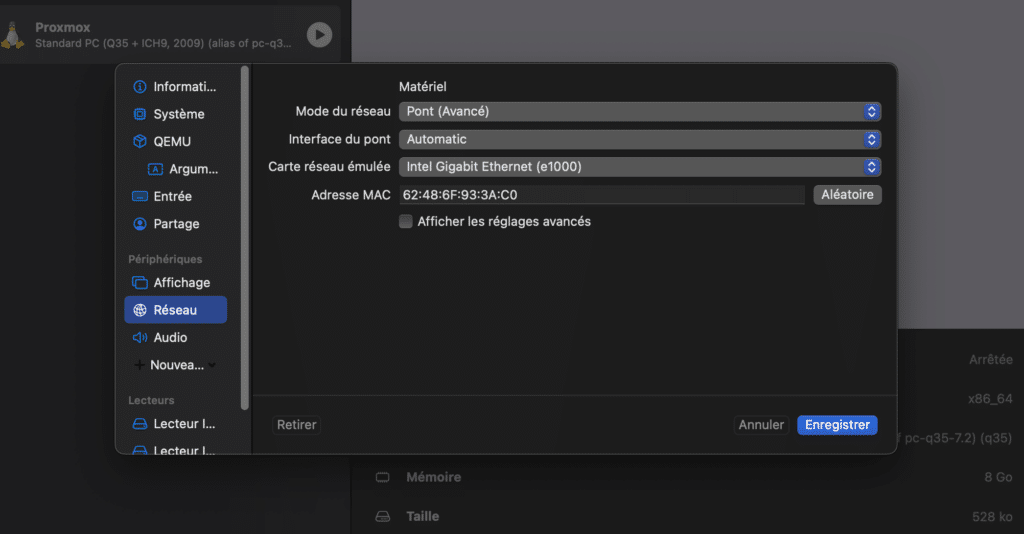
Task: Open the Entrée settings section
Action: point(176,196)
